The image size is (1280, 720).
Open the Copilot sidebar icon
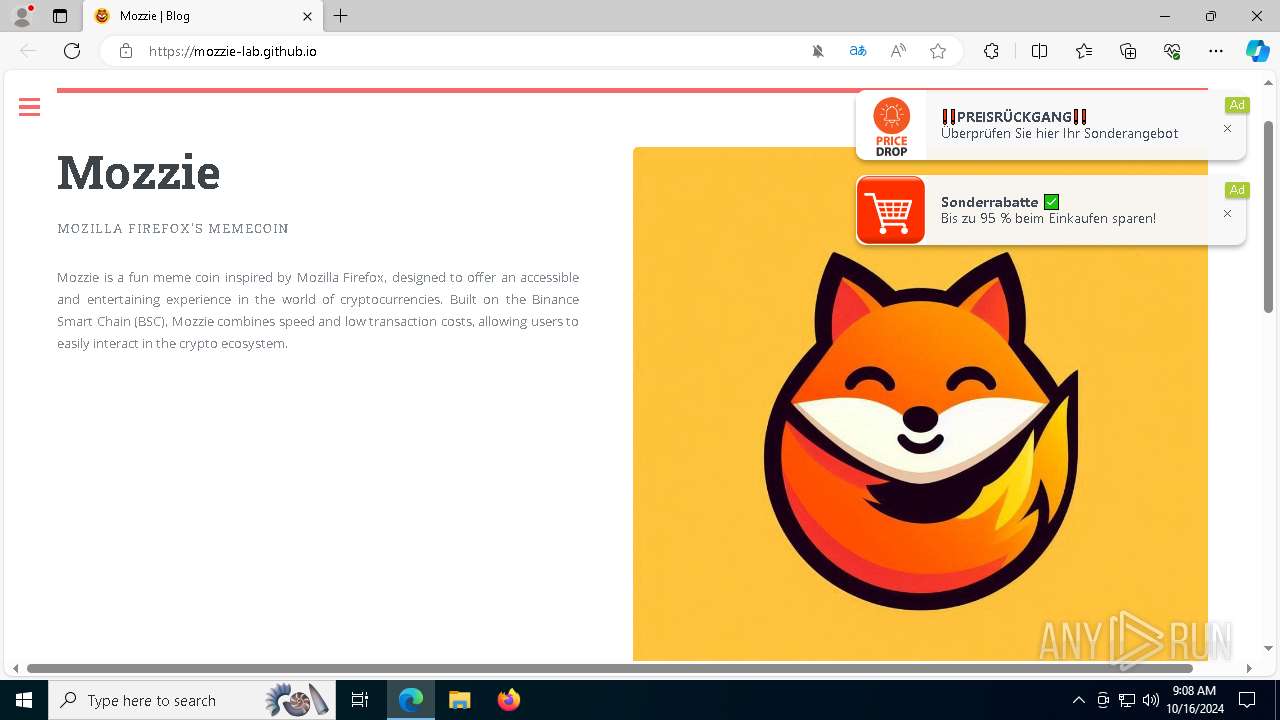1257,51
